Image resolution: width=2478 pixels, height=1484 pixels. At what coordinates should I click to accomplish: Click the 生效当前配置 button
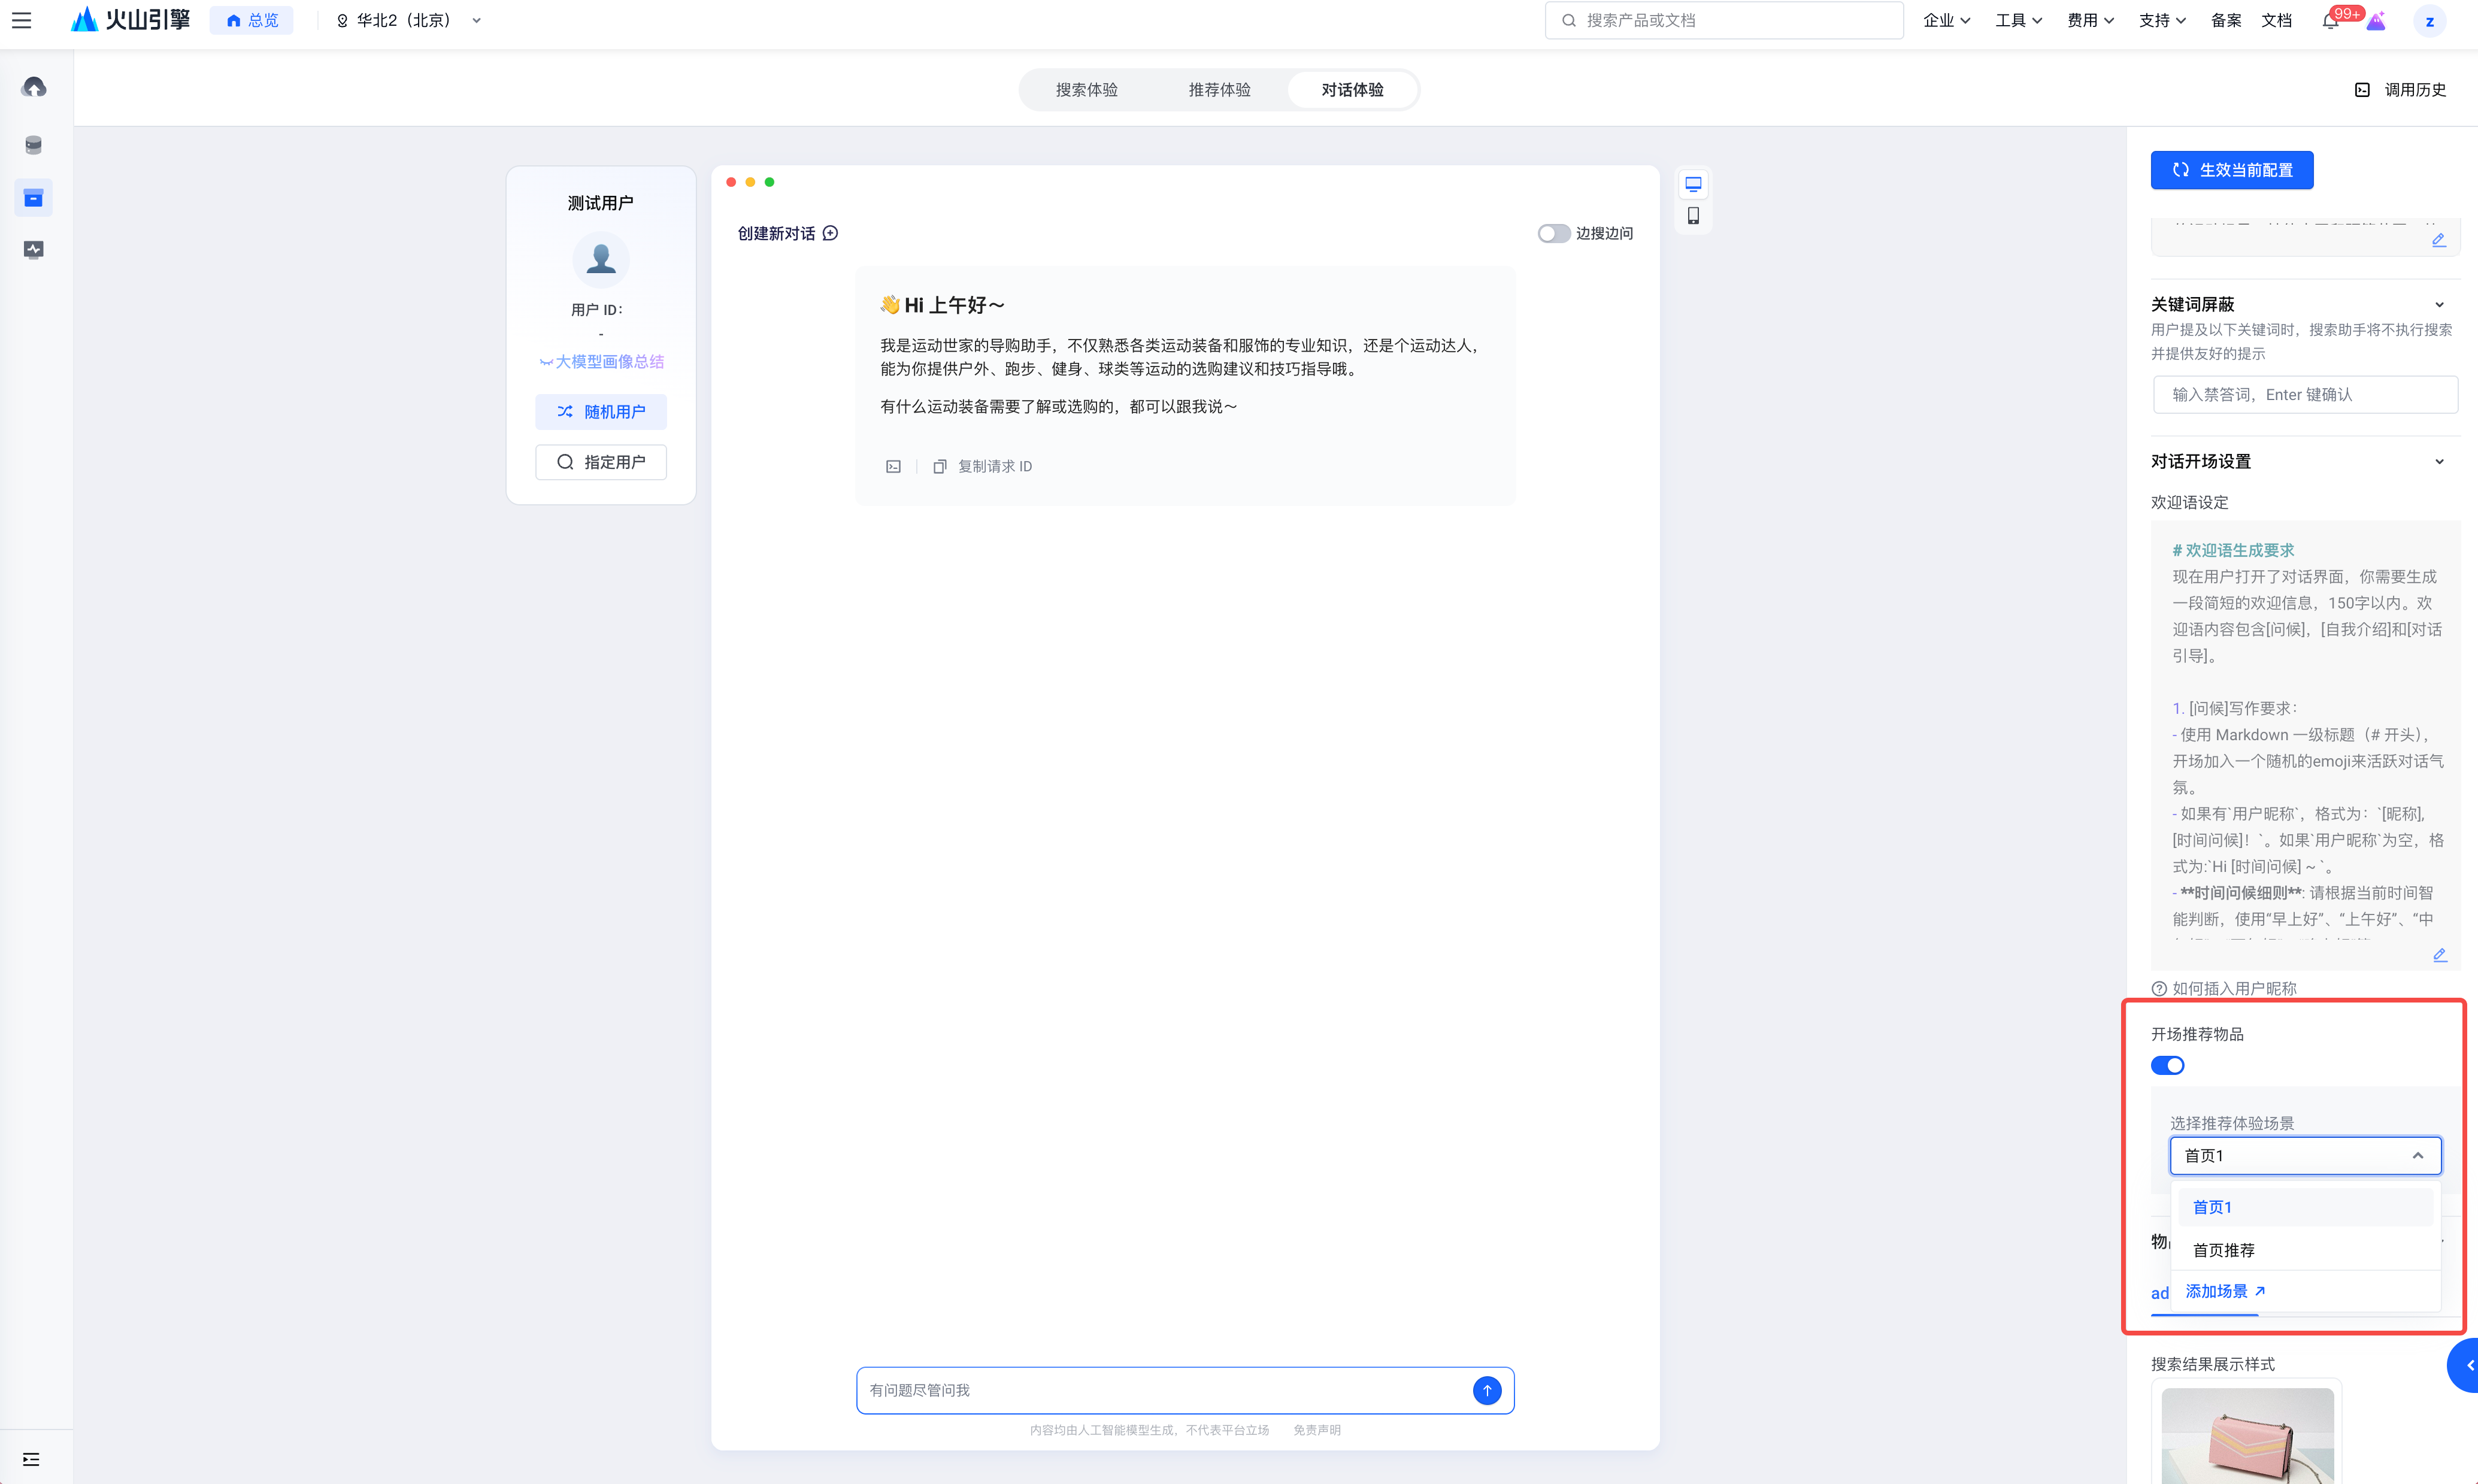coord(2232,170)
